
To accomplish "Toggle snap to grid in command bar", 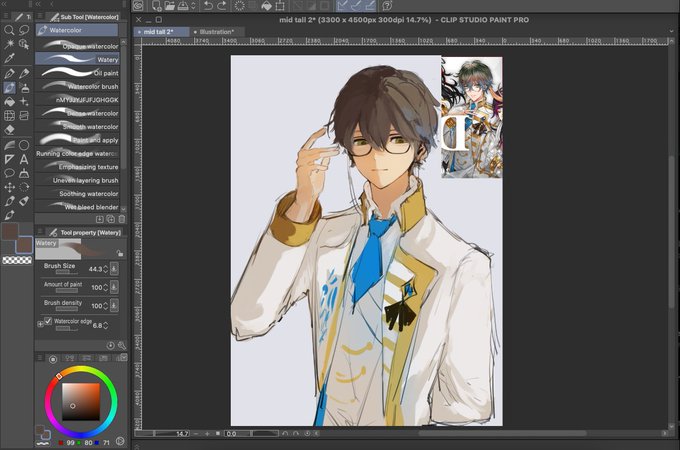I will point(370,6).
